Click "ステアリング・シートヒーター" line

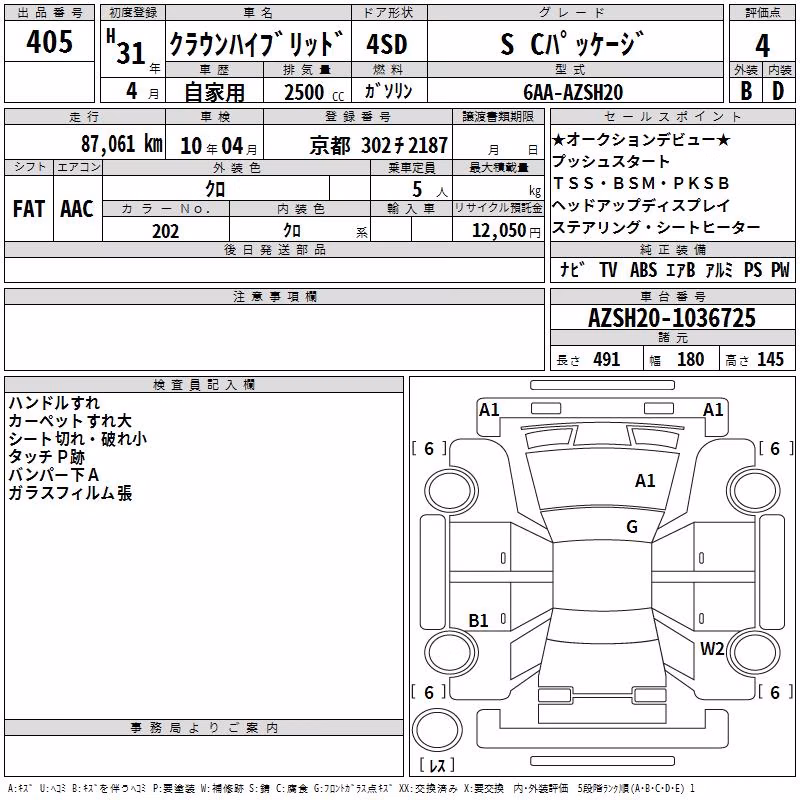(656, 227)
